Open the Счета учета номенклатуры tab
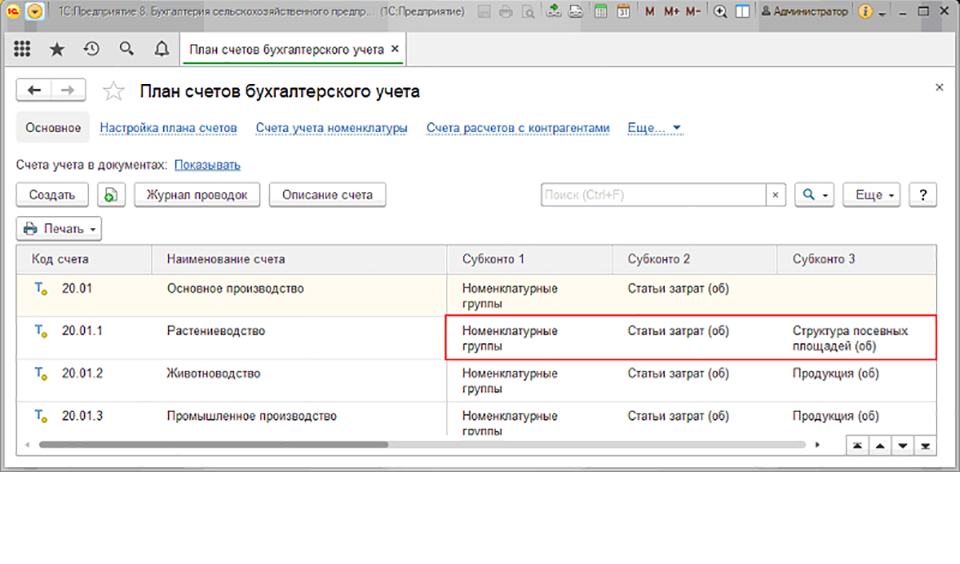 [x=331, y=128]
